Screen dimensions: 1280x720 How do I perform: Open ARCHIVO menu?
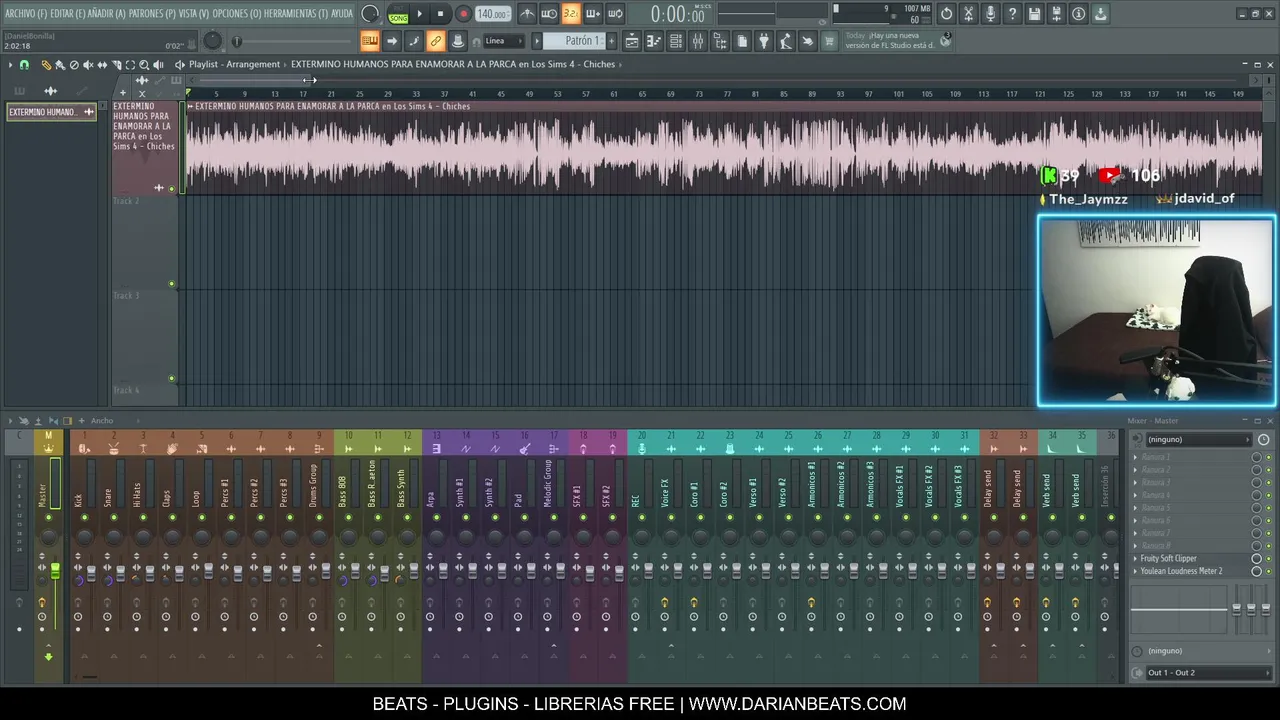[25, 14]
